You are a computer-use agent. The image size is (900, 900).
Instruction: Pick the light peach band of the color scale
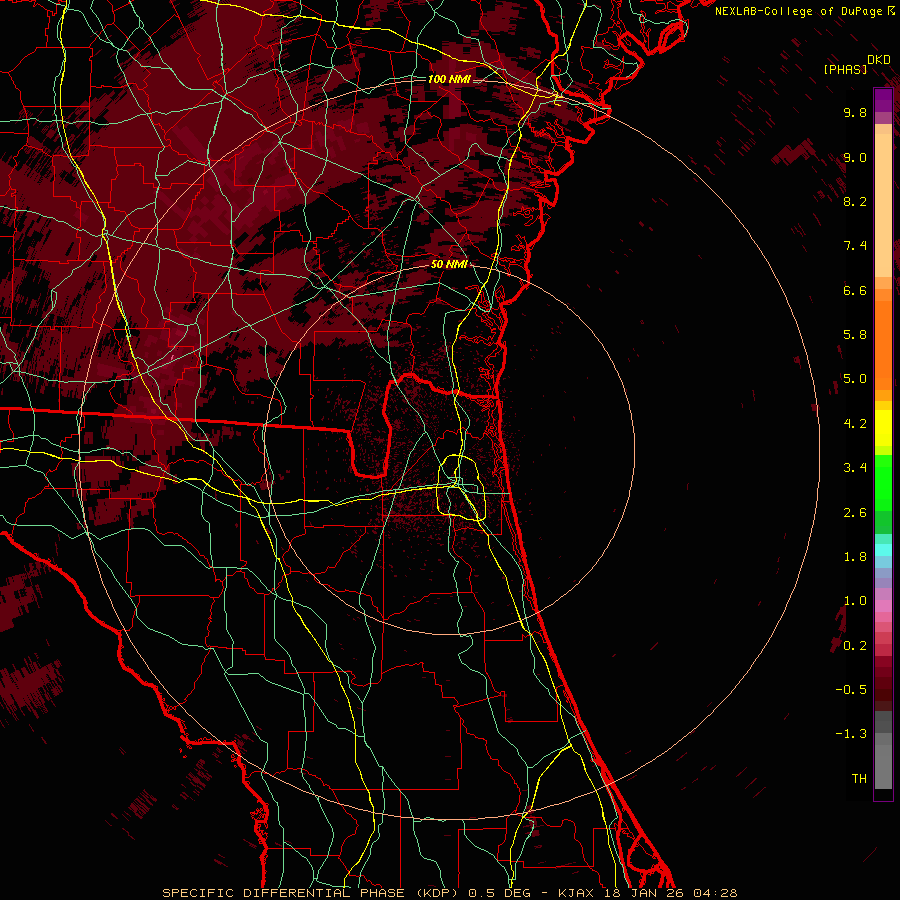883,205
